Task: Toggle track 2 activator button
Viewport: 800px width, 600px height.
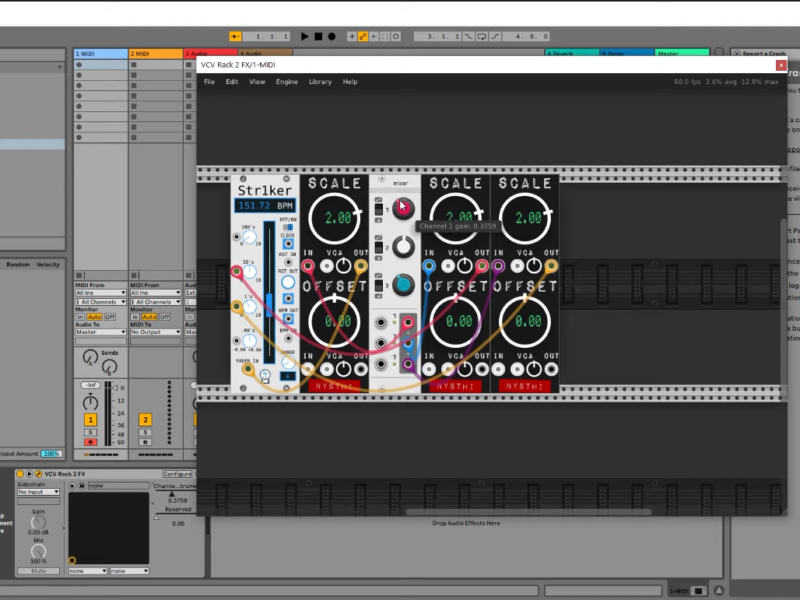Action: pos(145,420)
